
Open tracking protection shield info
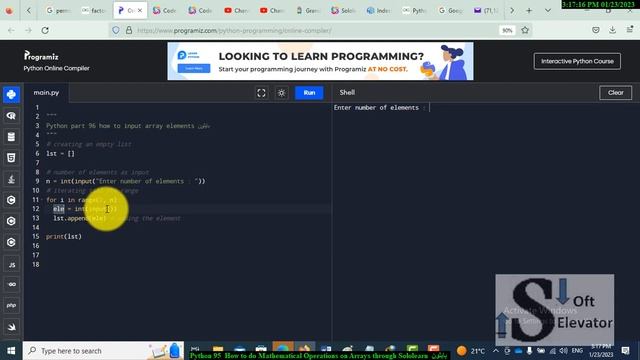coord(116,30)
